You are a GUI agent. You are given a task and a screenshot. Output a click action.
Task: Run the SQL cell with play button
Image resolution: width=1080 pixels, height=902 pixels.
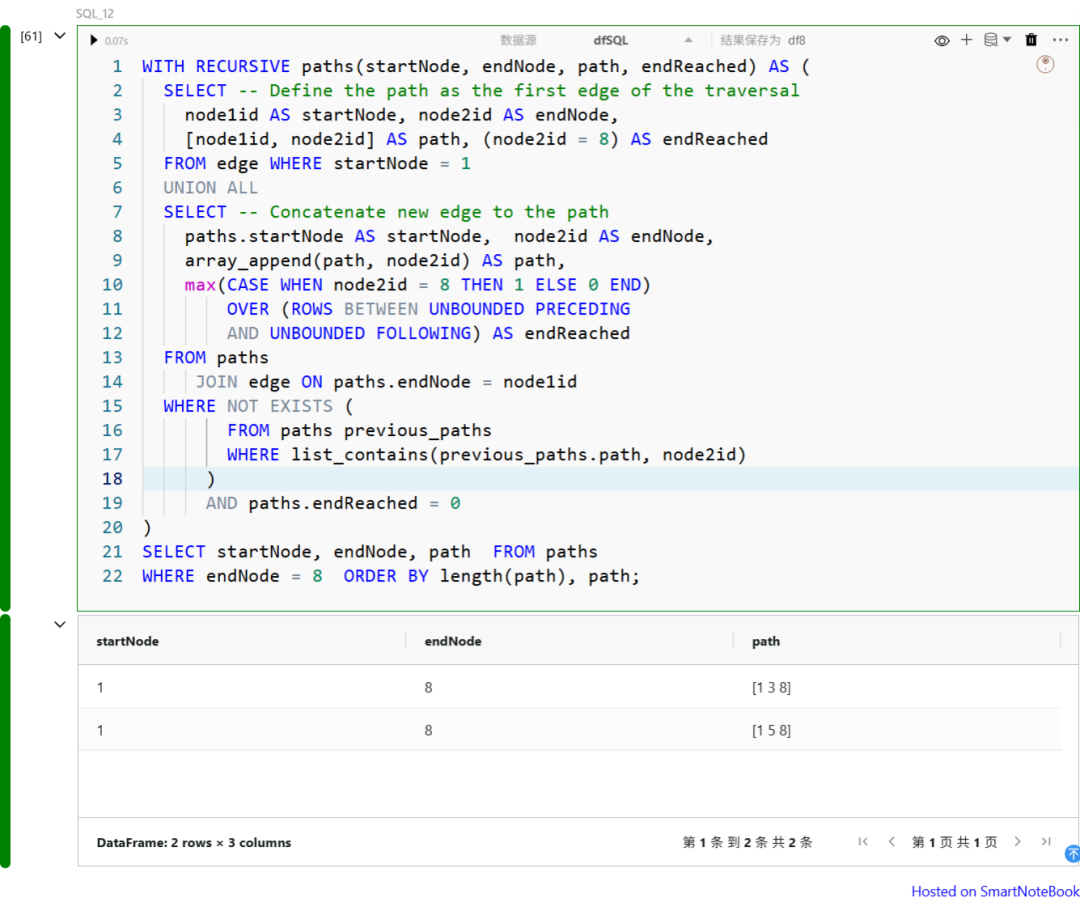(x=94, y=40)
